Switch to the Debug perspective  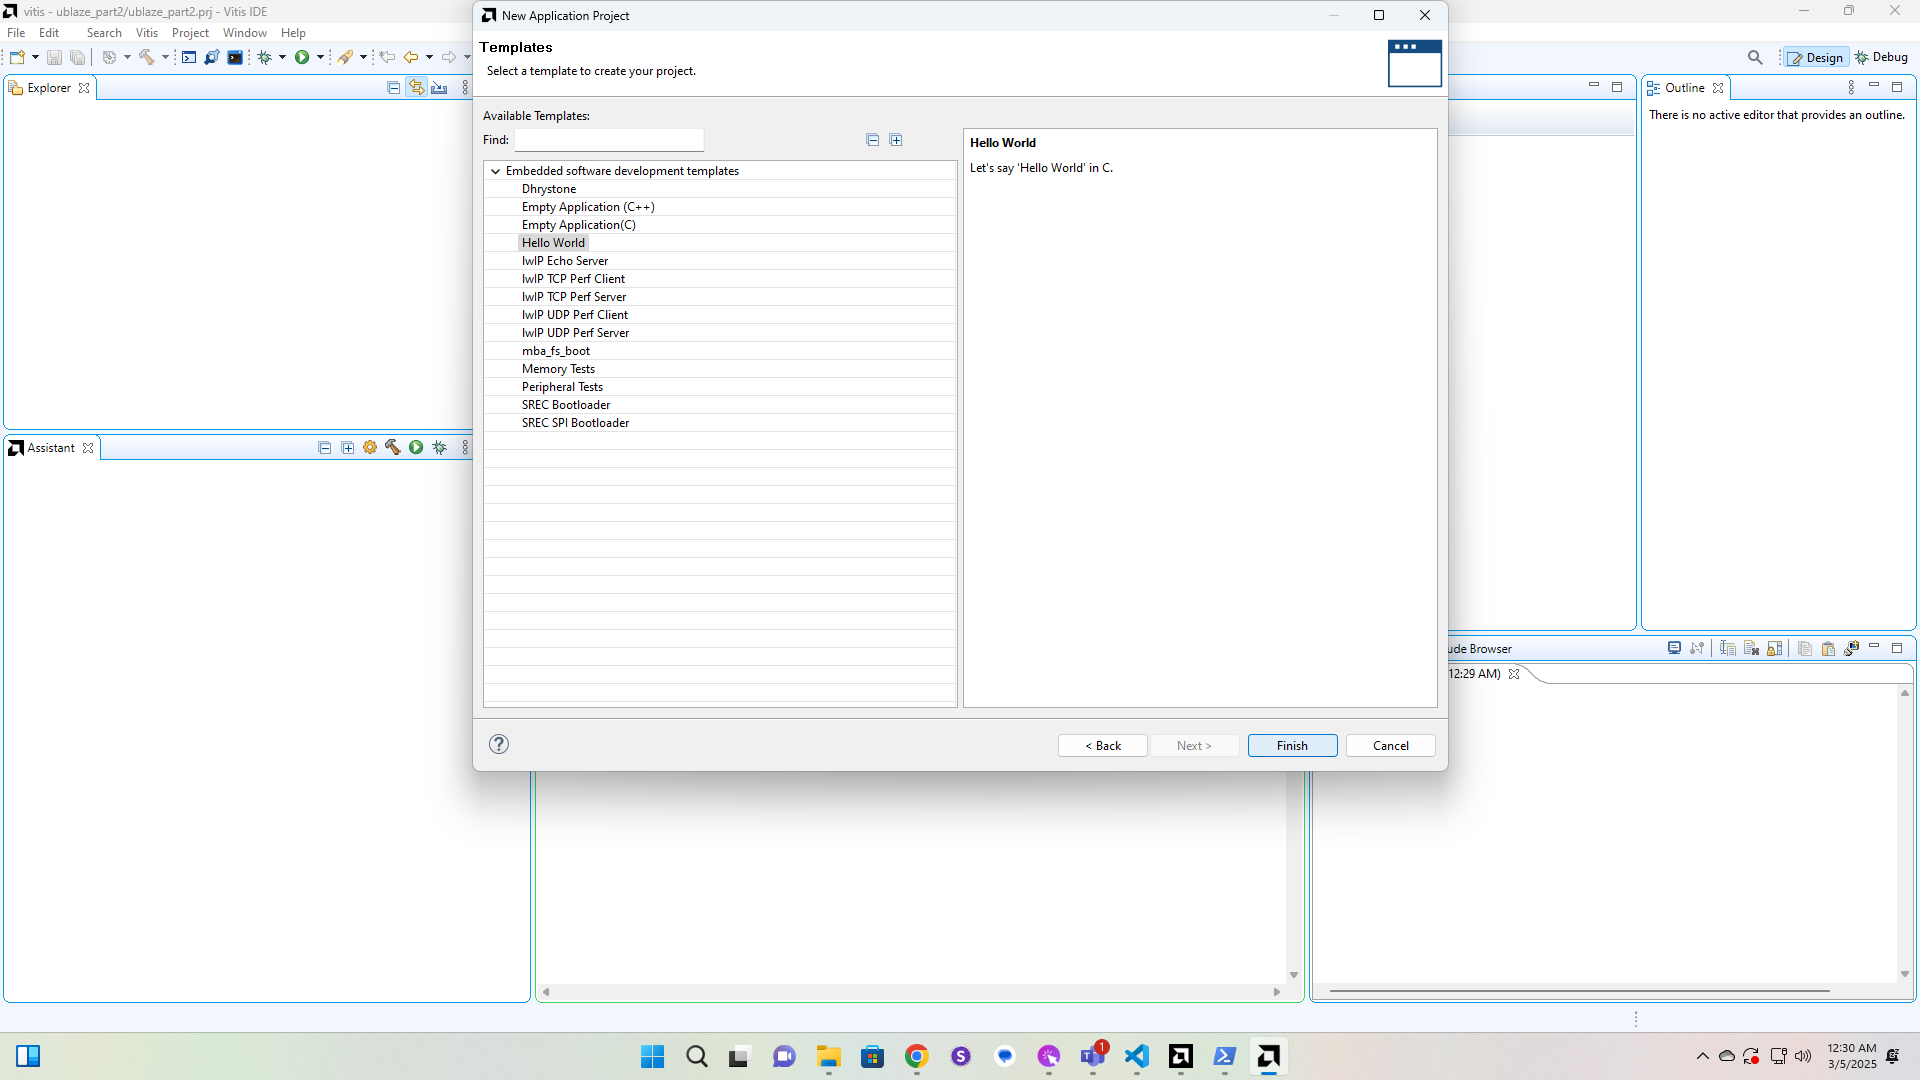coord(1882,57)
